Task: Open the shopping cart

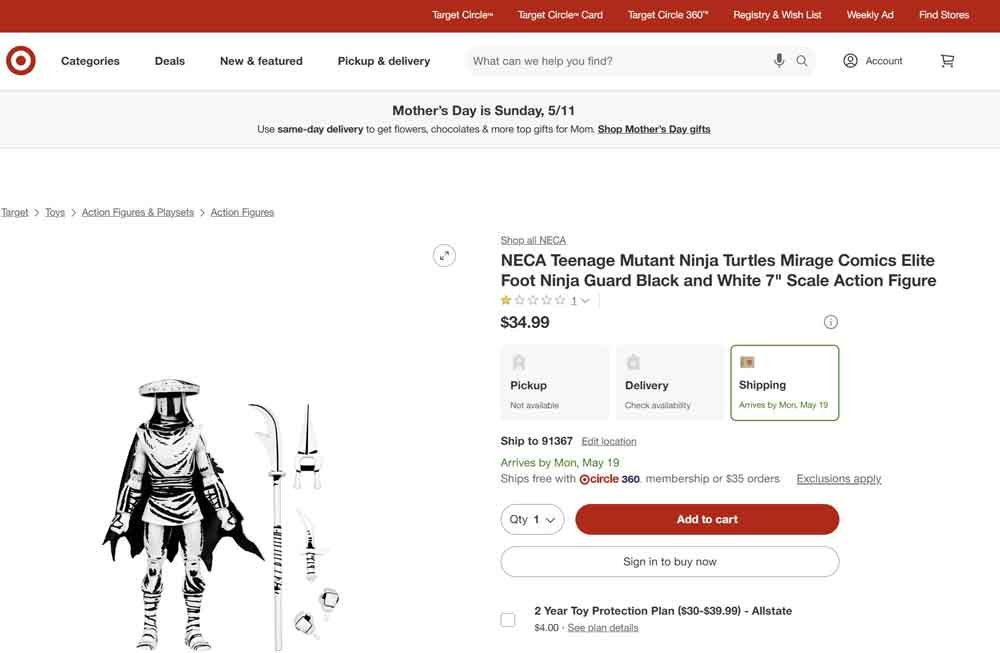Action: [946, 60]
